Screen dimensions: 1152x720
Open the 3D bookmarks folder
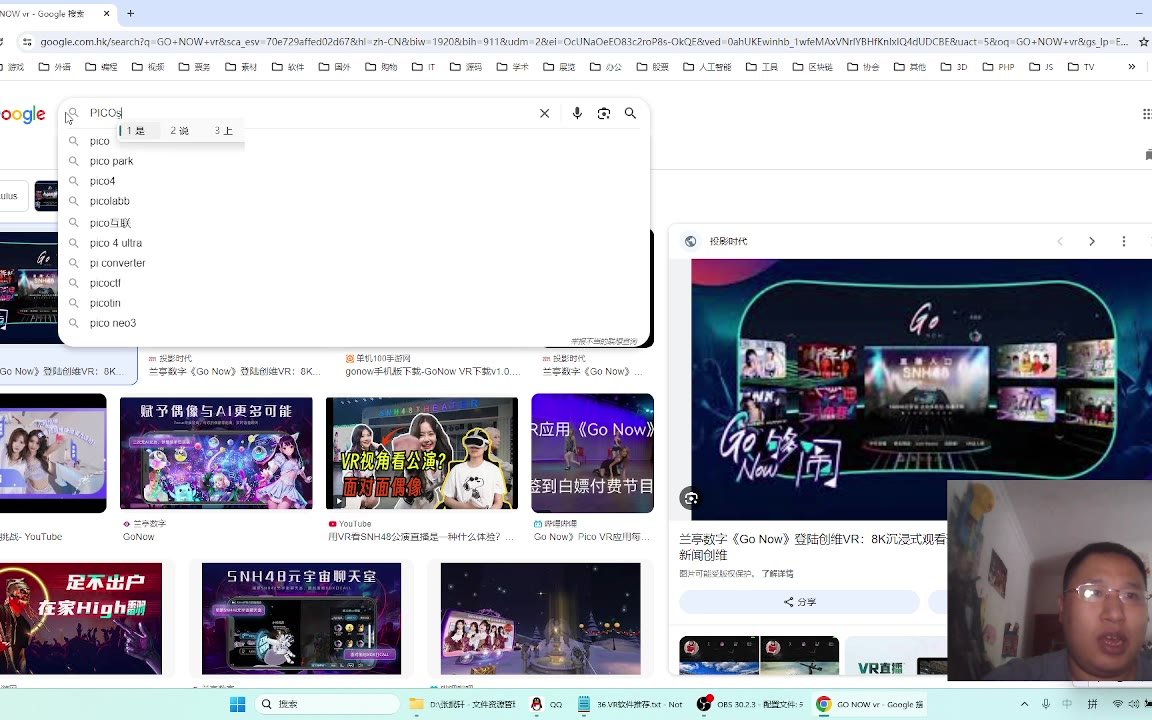[x=954, y=67]
